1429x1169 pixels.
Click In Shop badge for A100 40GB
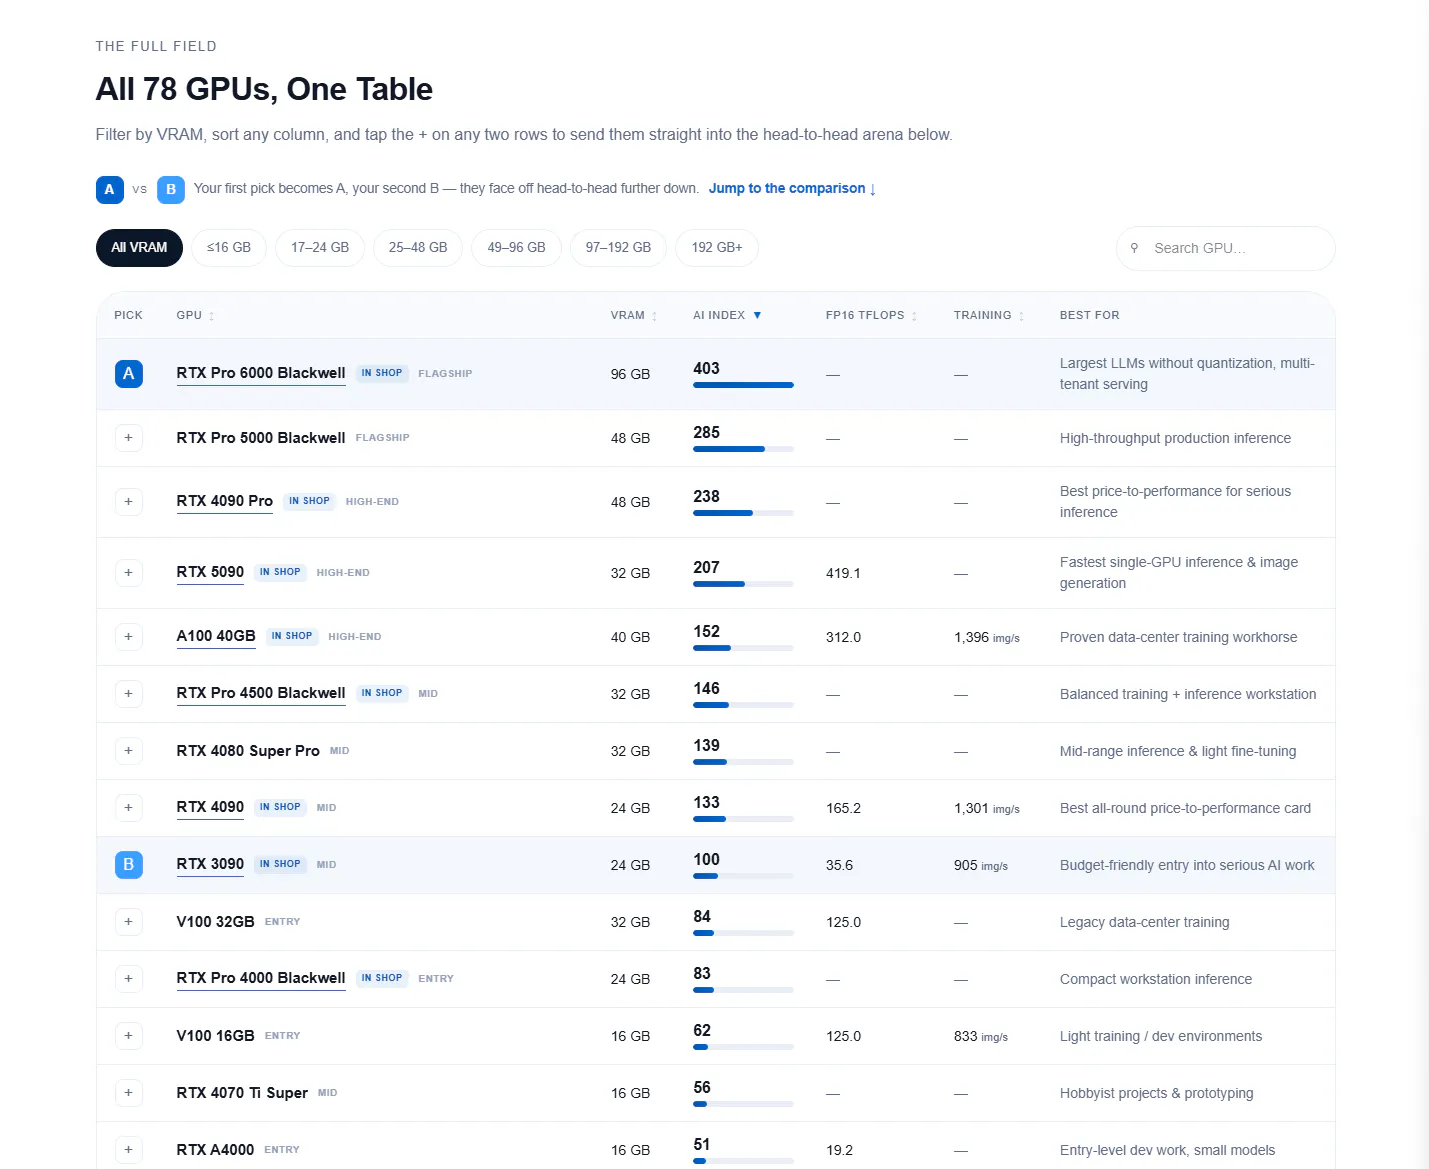[x=292, y=636]
